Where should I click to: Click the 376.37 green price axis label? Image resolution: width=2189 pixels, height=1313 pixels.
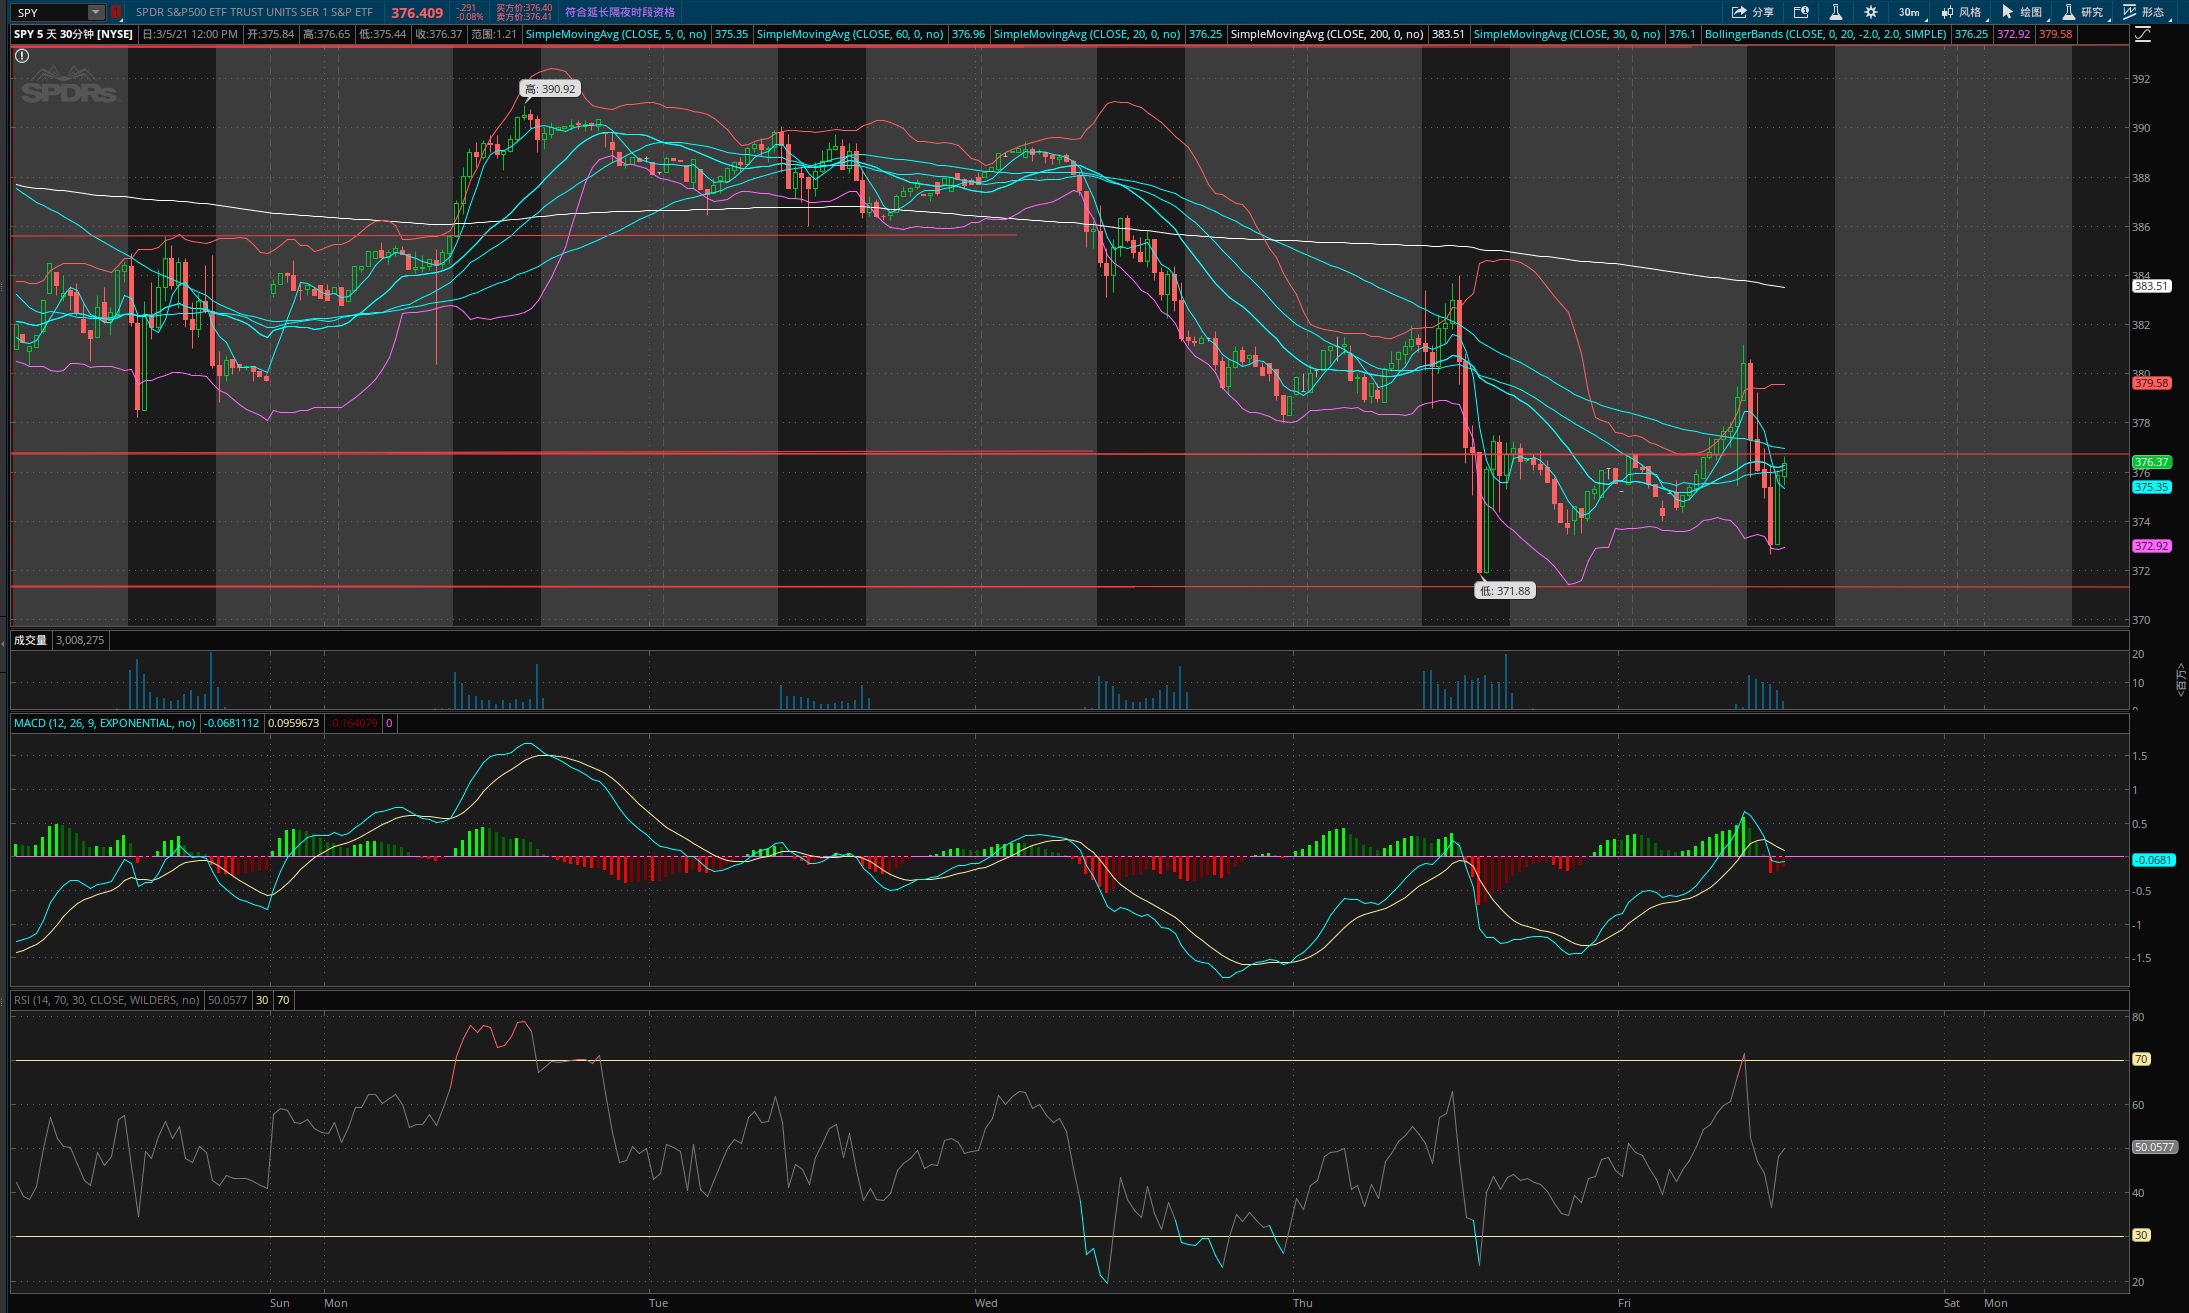2151,462
